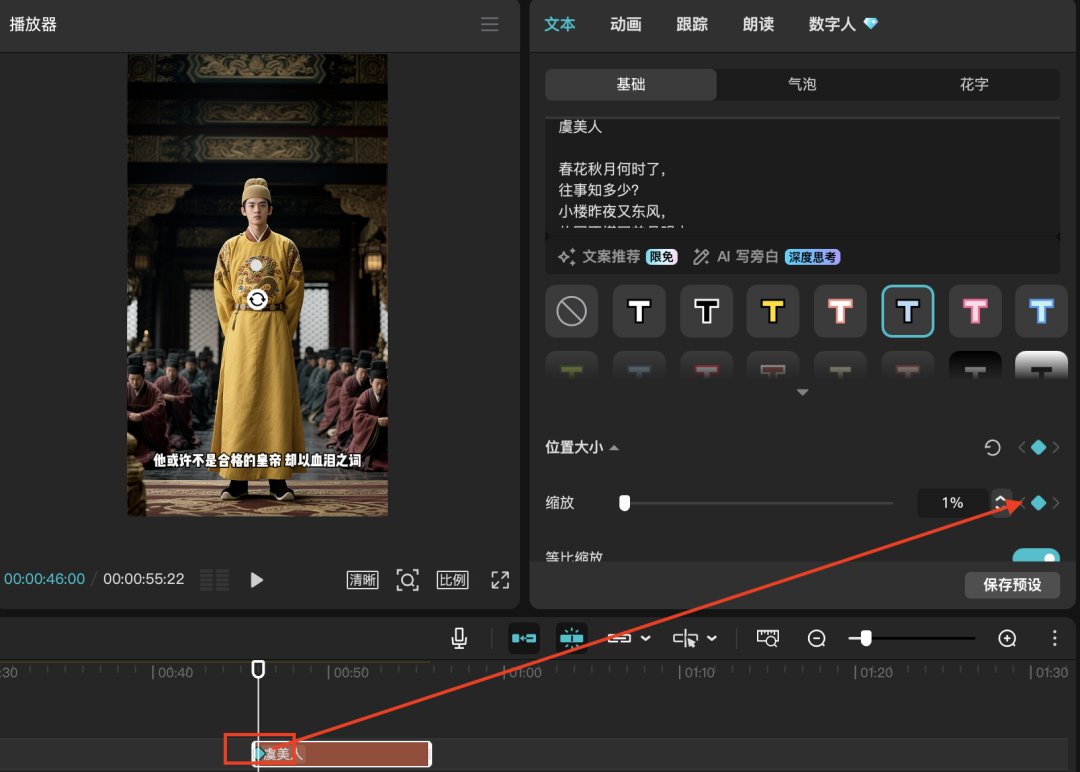
Task: Switch to the 气泡 tab
Action: [801, 84]
